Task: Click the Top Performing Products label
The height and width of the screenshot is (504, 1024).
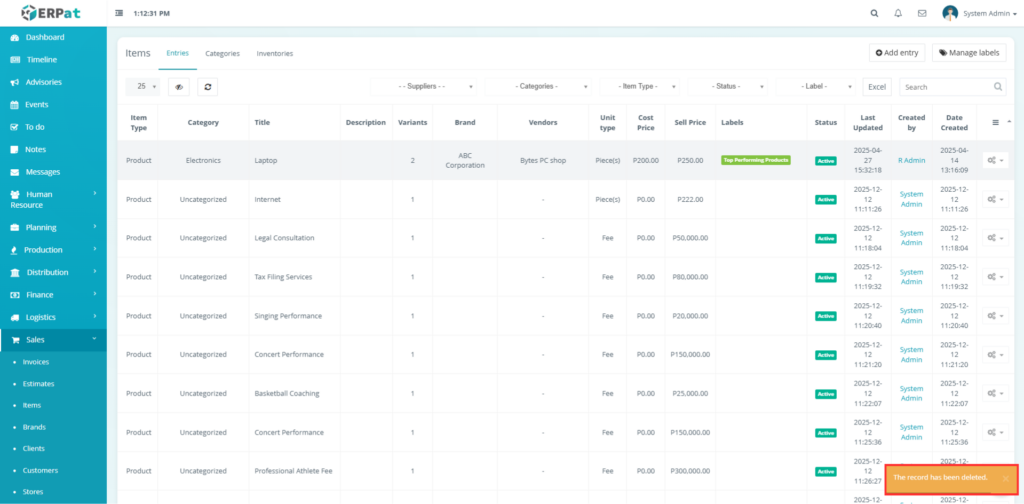Action: [x=755, y=160]
